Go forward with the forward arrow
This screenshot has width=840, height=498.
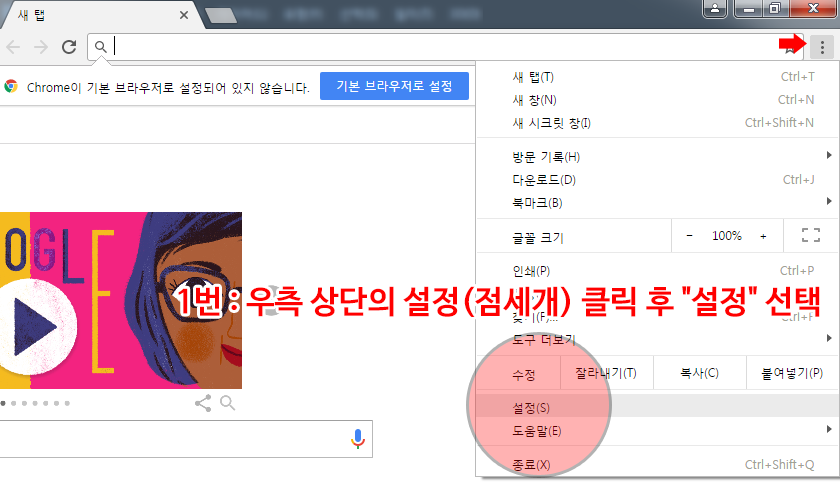tap(41, 47)
